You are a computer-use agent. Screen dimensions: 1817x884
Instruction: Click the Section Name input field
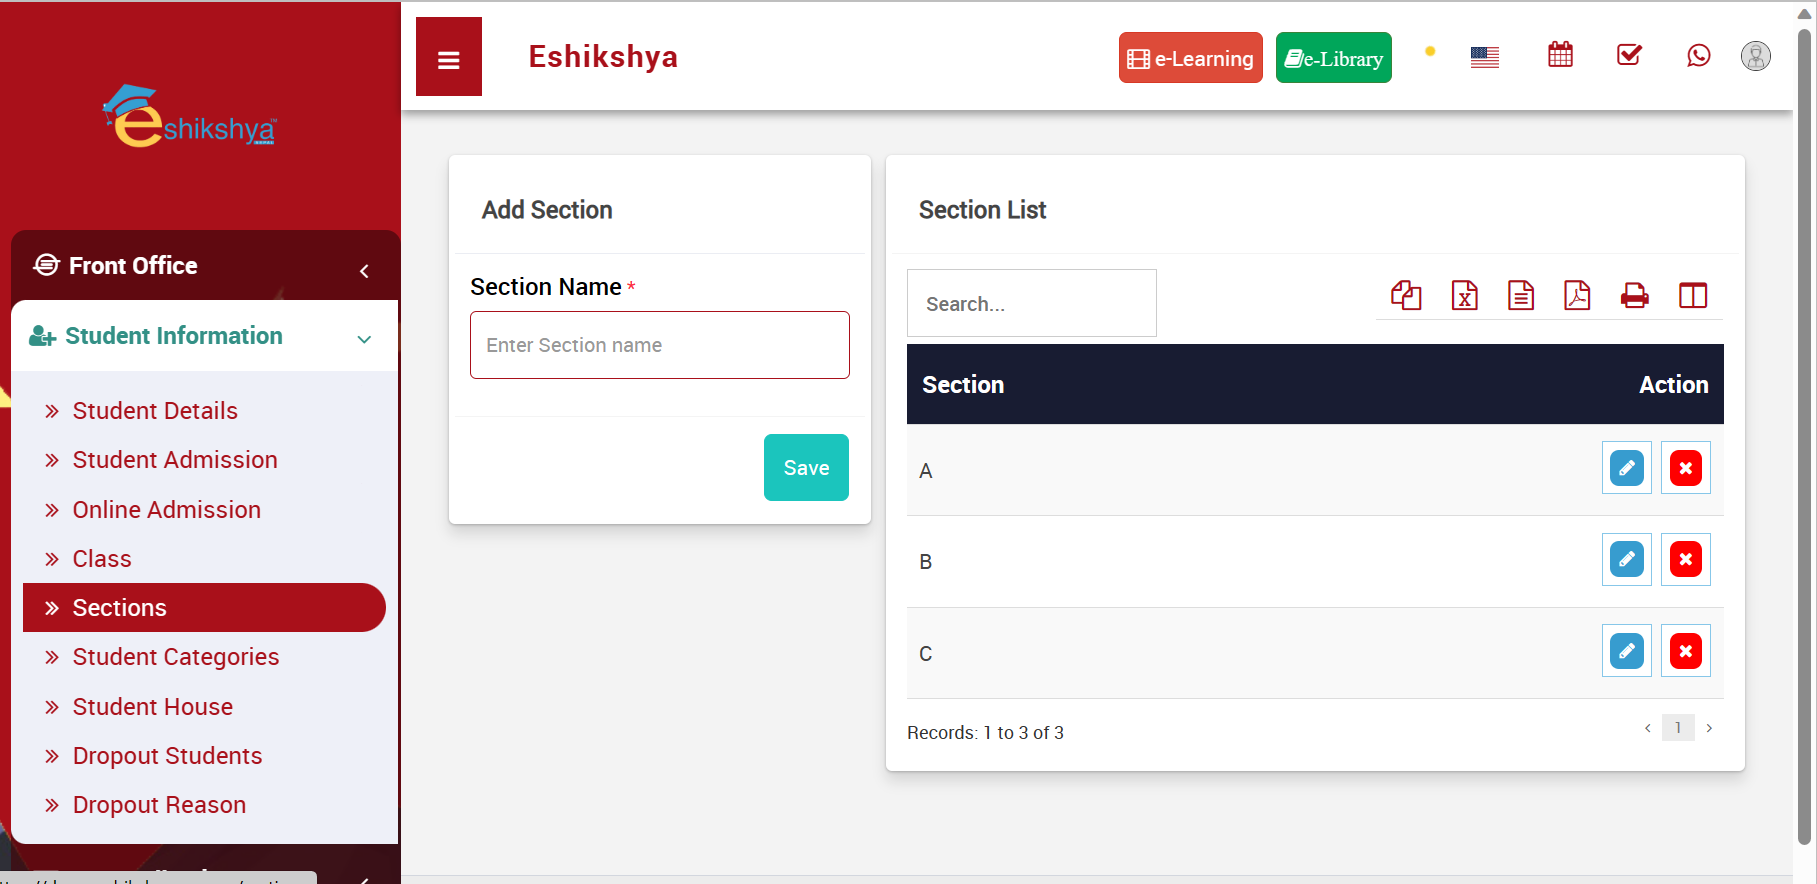click(660, 345)
